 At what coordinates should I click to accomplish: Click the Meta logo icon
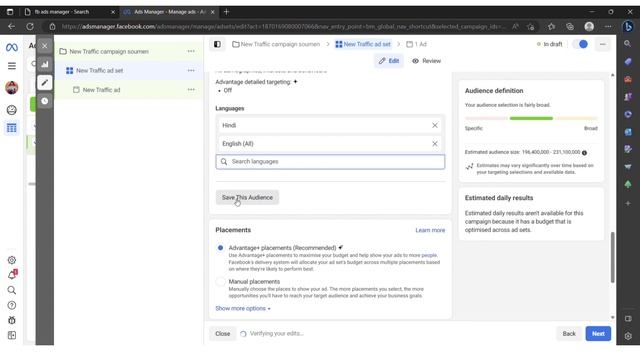tap(12, 47)
